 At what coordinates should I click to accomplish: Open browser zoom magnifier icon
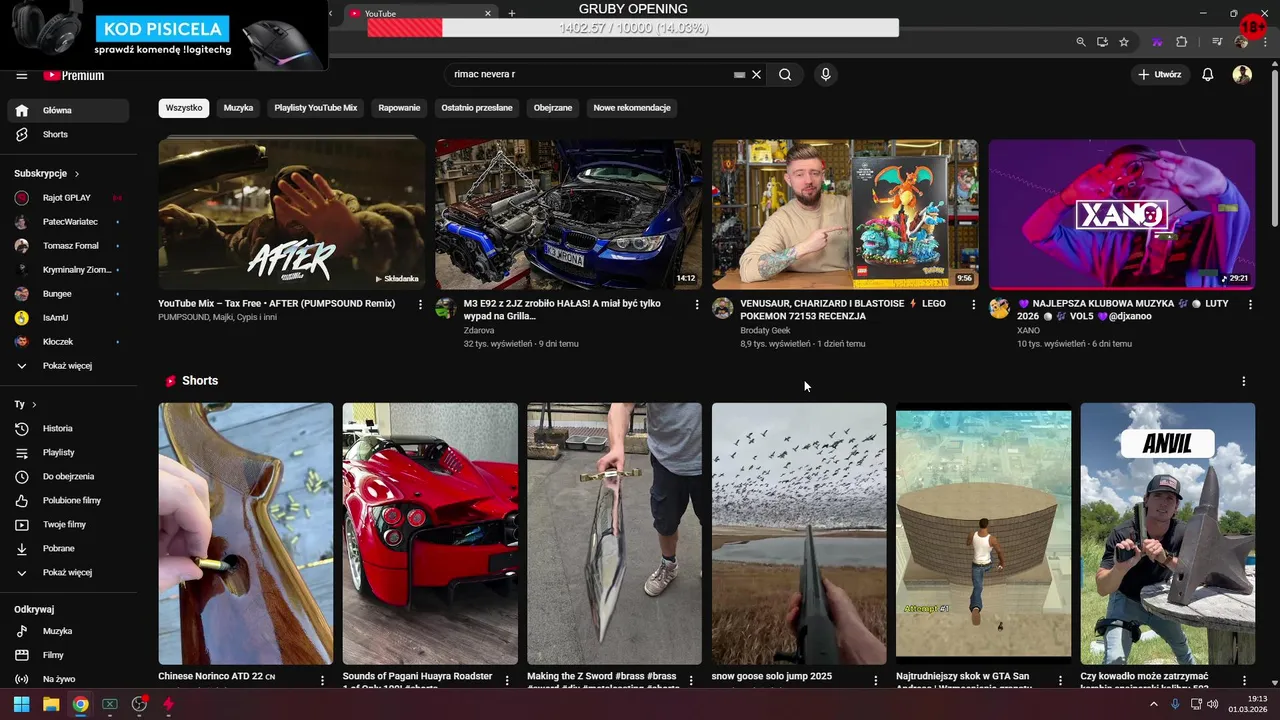click(x=1081, y=42)
